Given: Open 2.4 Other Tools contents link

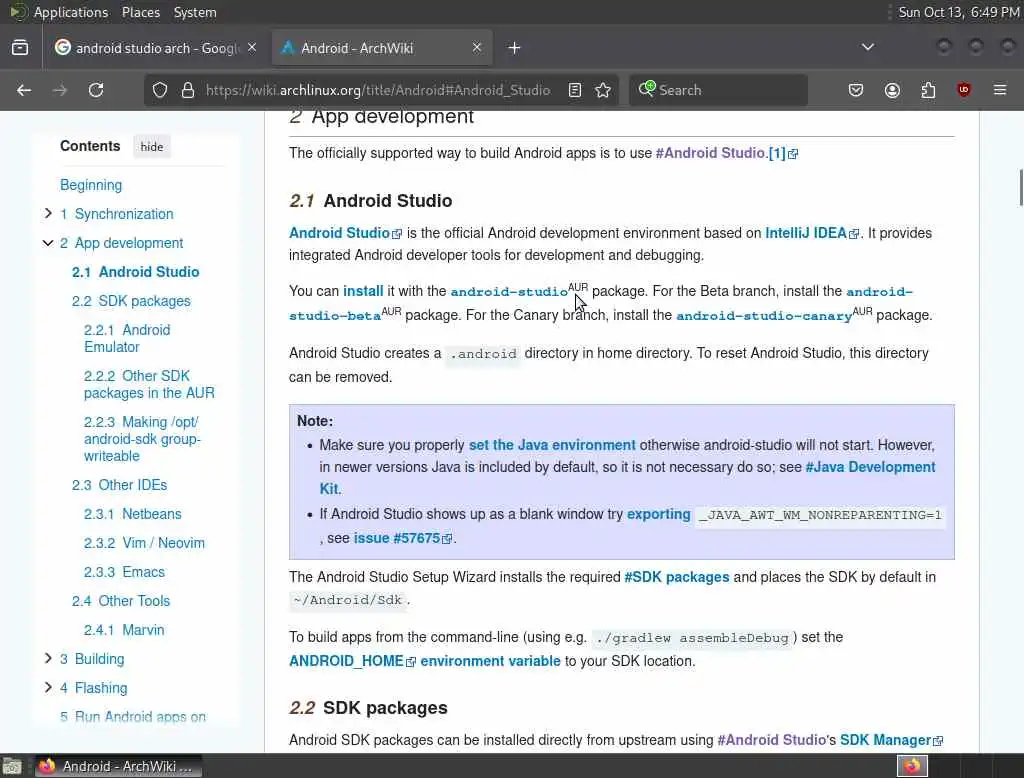Looking at the screenshot, I should click(x=121, y=601).
